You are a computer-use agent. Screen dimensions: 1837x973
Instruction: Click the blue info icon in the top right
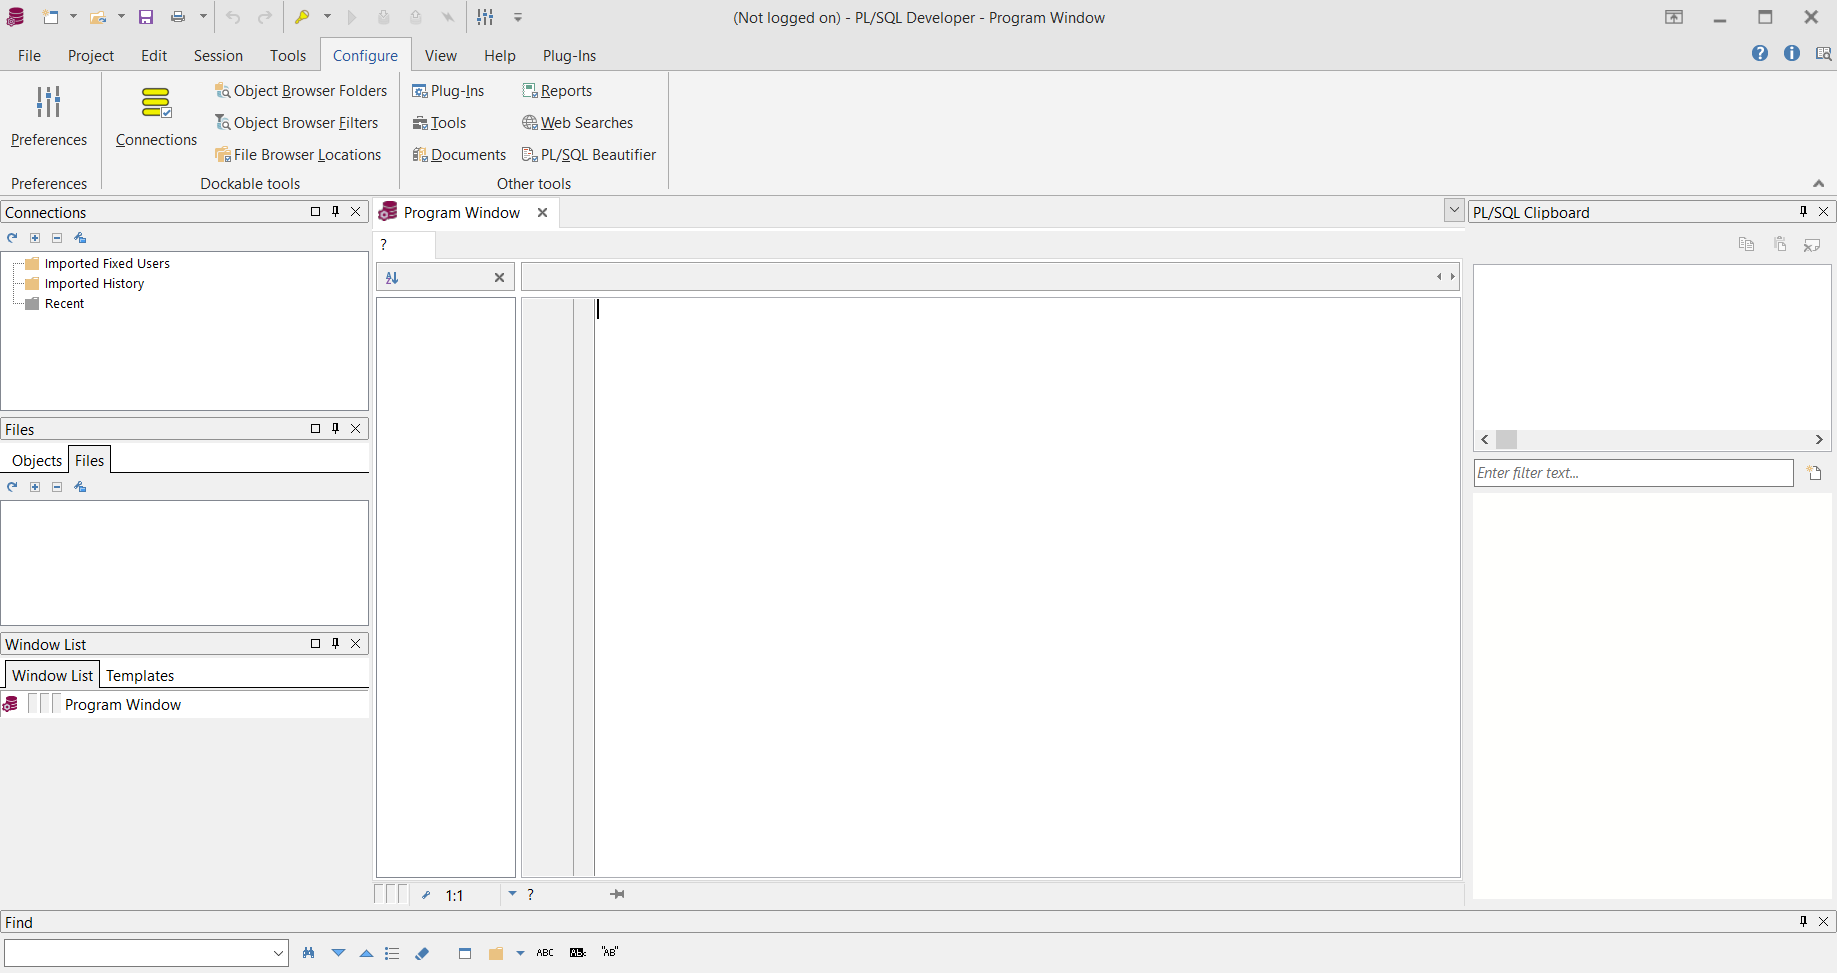pos(1792,53)
